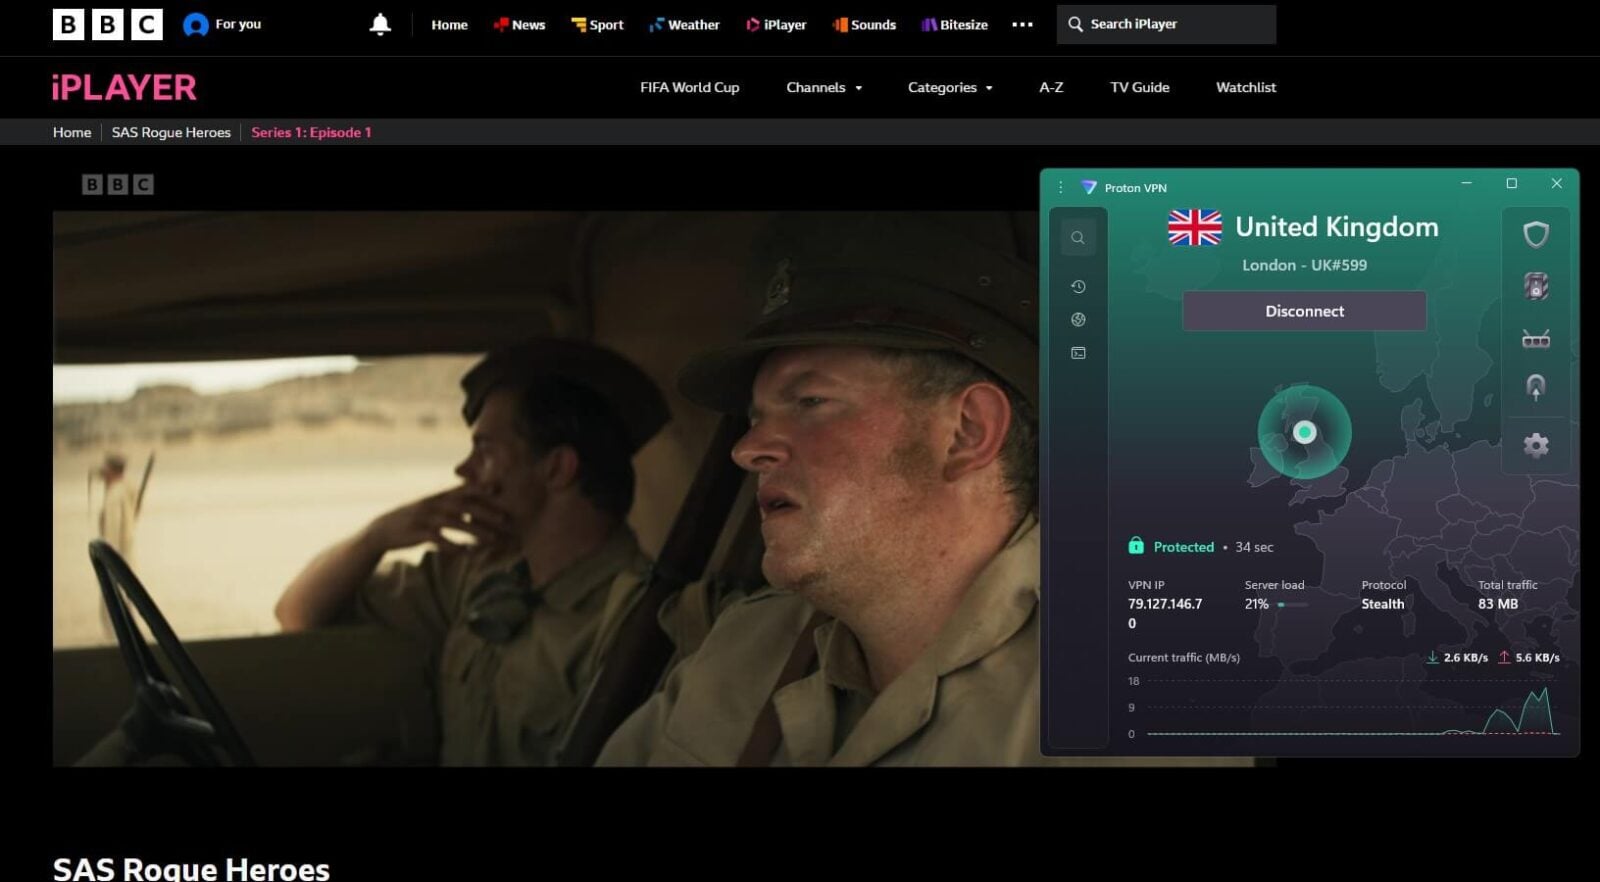The height and width of the screenshot is (882, 1600).
Task: Click the server load 21% bar
Action: pos(1292,604)
